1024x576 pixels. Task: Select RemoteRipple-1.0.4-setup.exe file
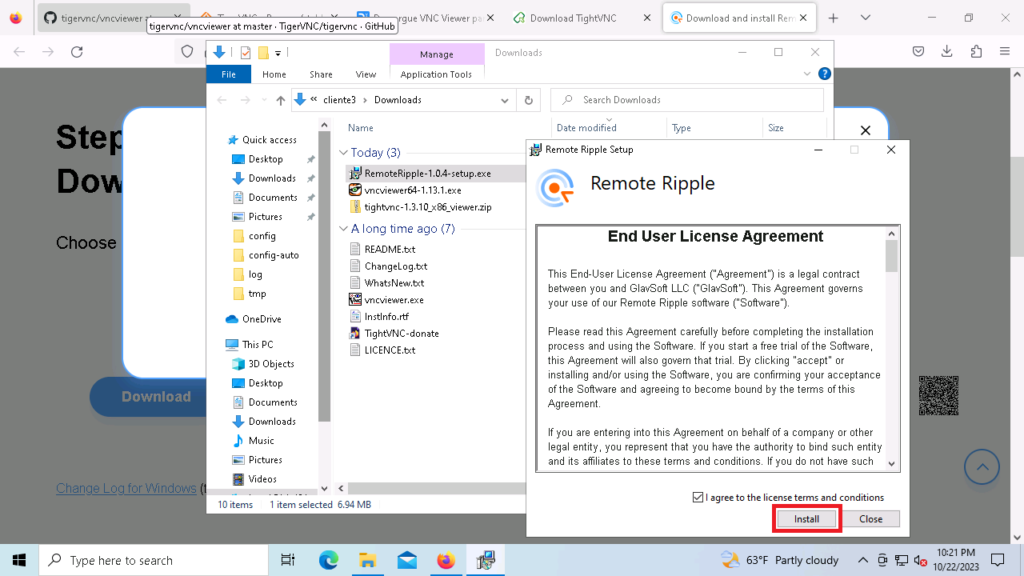(427, 173)
